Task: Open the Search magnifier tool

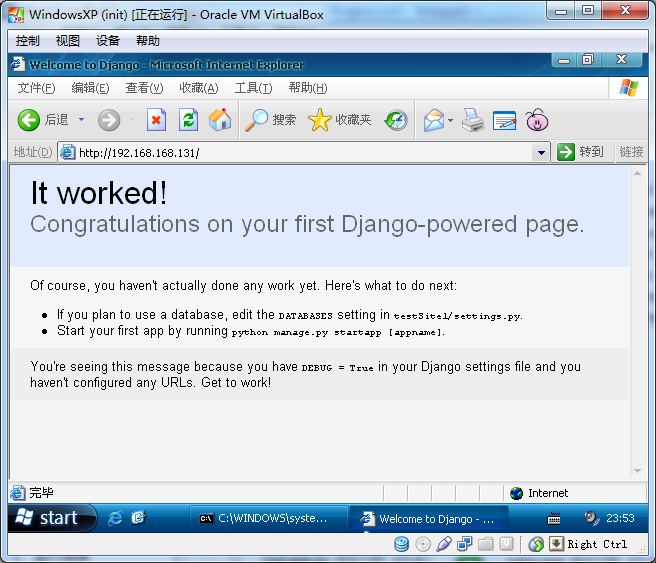Action: (x=270, y=120)
